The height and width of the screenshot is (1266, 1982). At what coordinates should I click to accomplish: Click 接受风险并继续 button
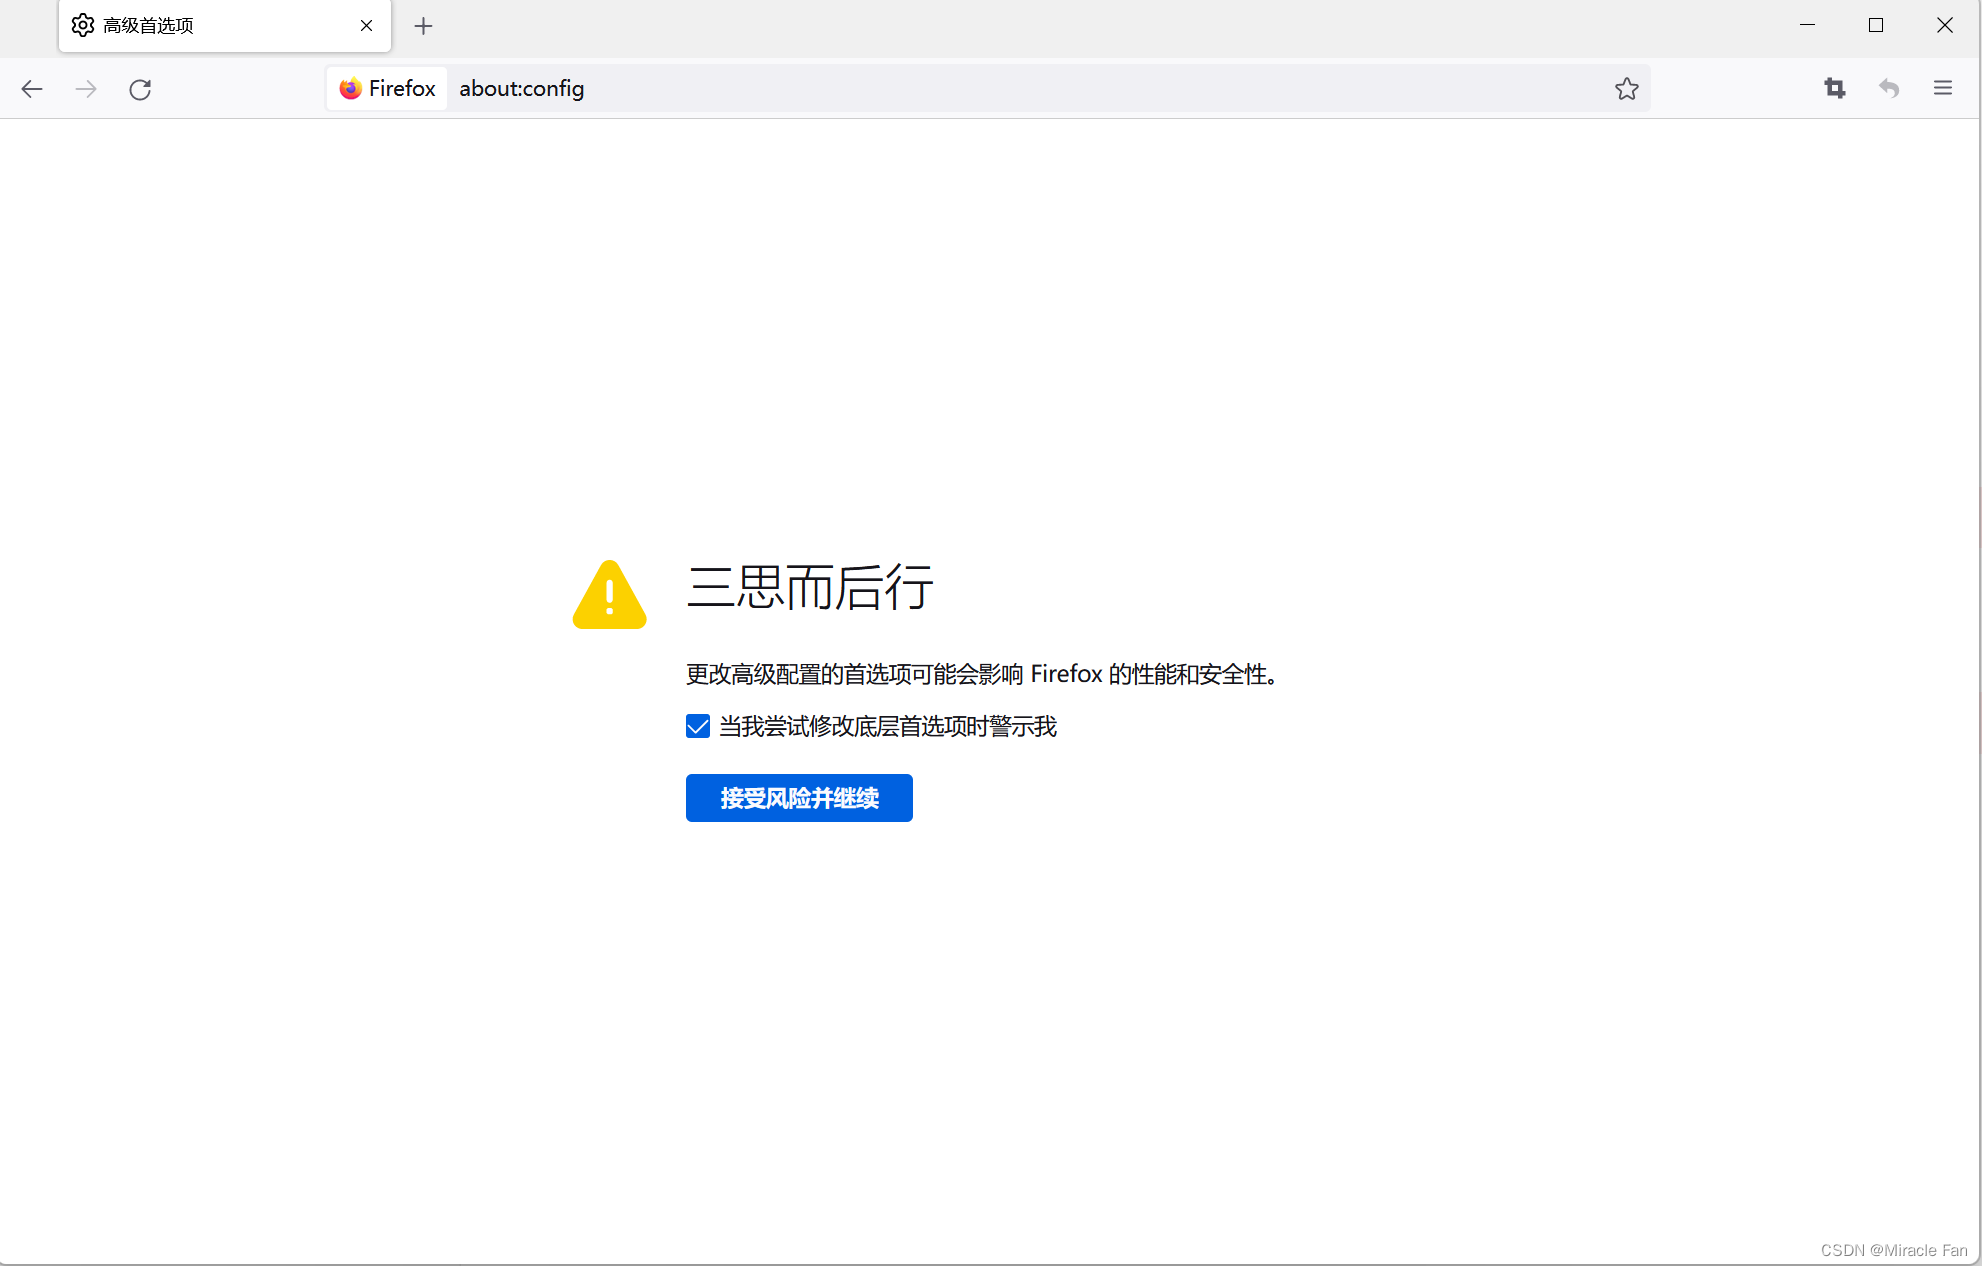(798, 798)
